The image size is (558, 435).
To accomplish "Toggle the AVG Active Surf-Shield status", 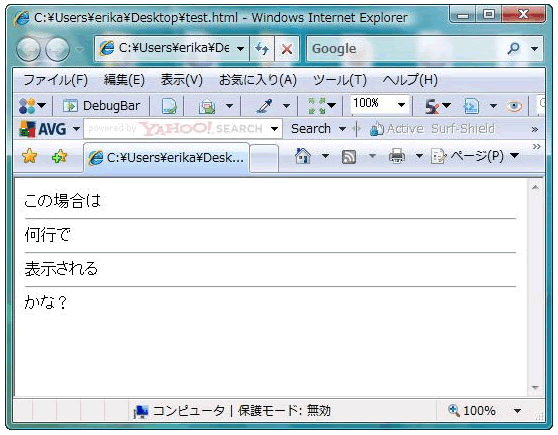I will (432, 129).
